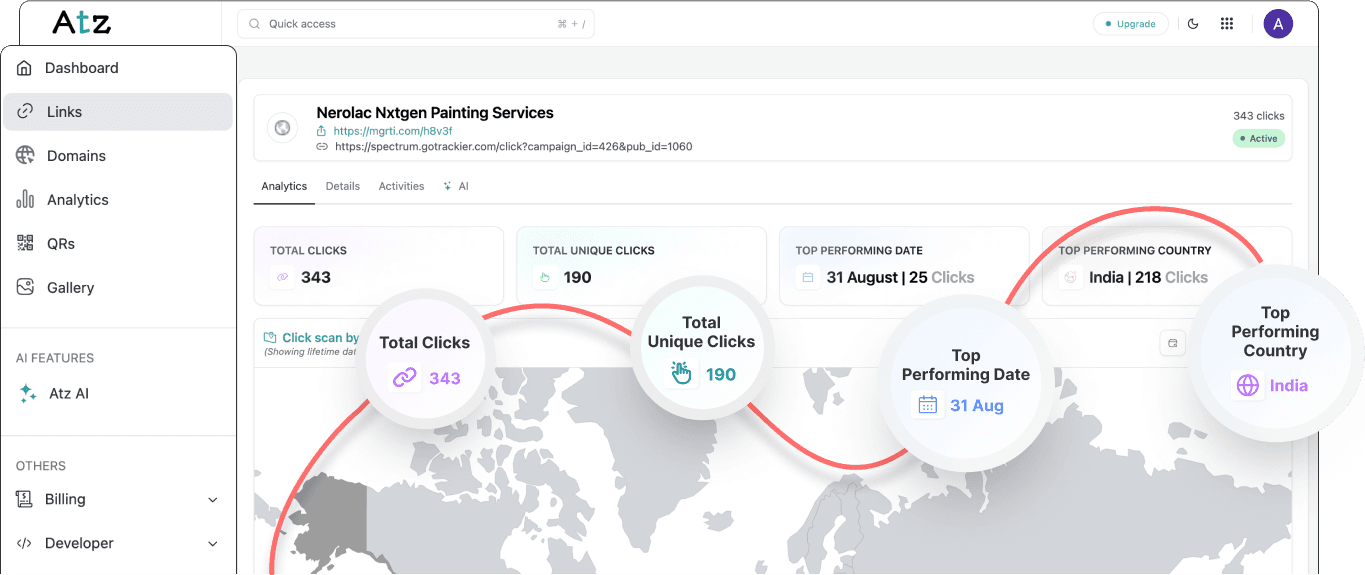Screen dimensions: 1365x575
Task: Toggle dark mode moon icon
Action: [x=1193, y=24]
